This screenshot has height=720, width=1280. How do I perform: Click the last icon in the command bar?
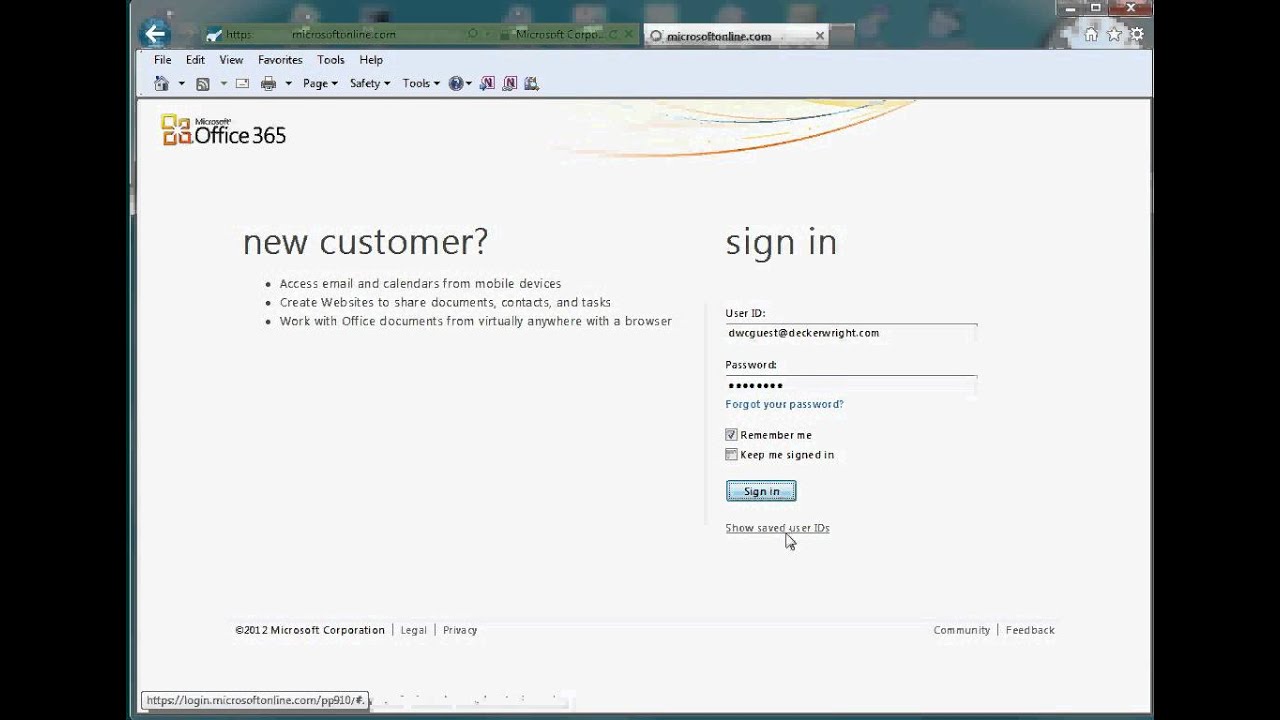click(x=531, y=84)
